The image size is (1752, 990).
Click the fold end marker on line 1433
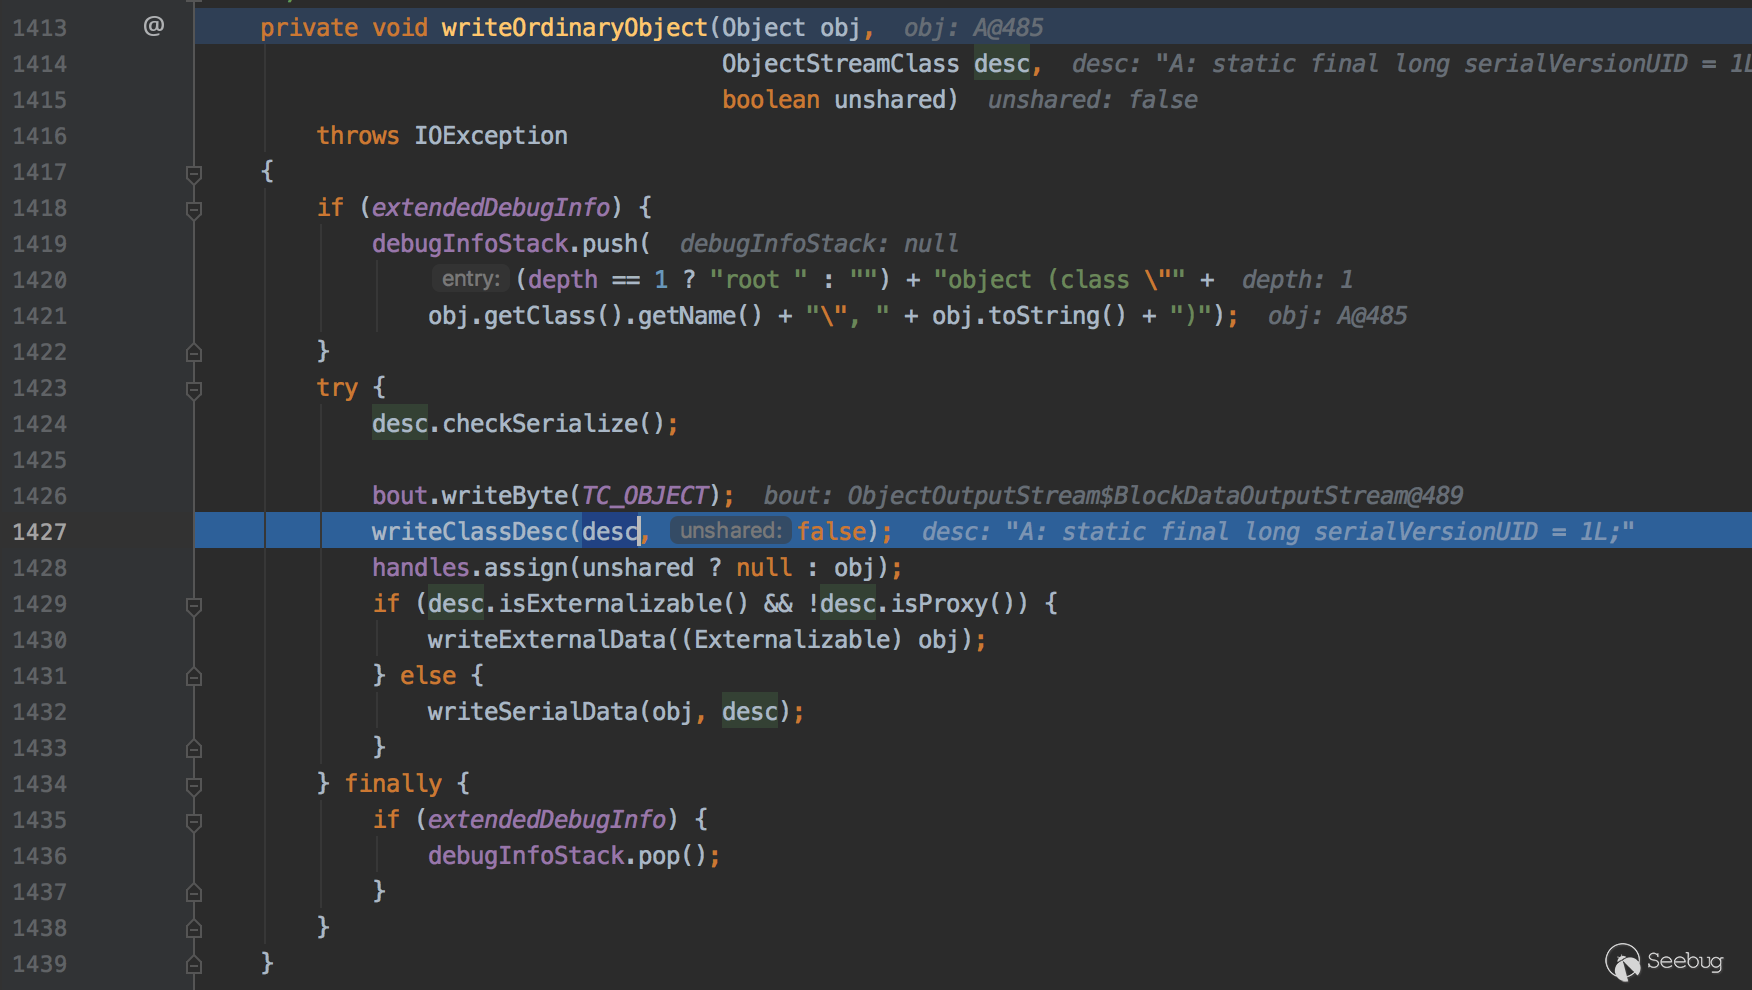tap(194, 748)
